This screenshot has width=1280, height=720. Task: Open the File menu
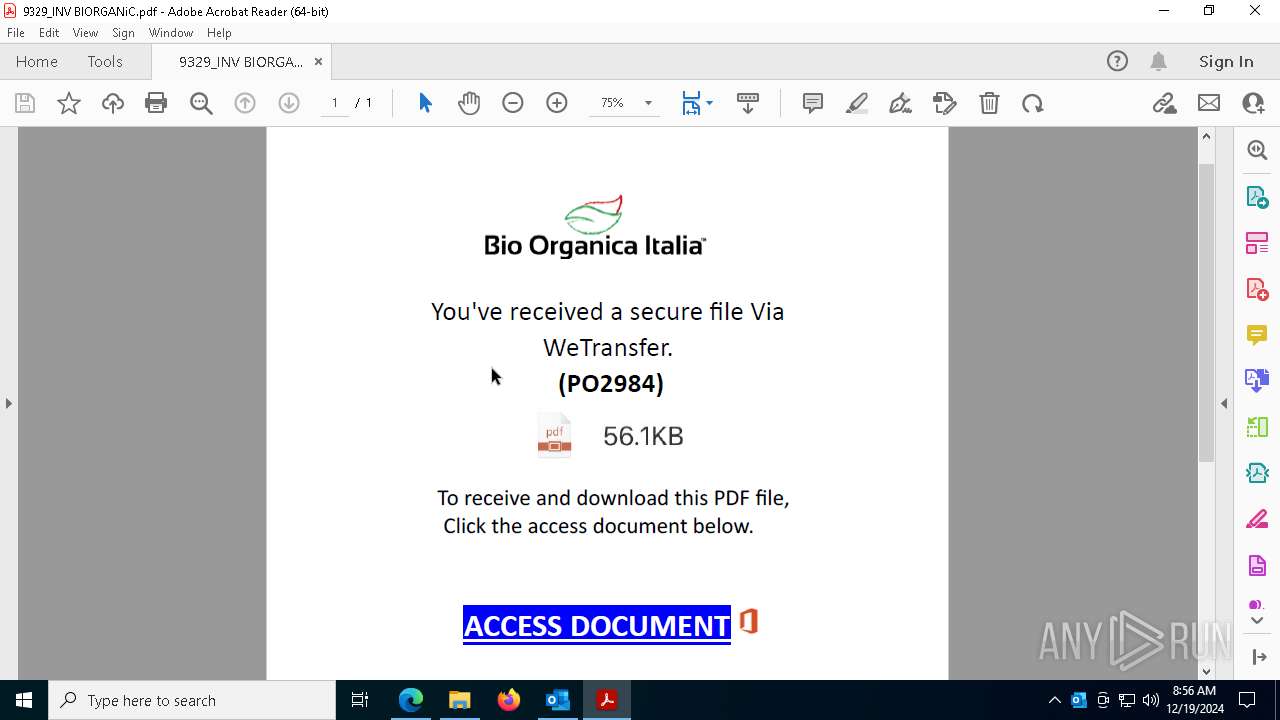coord(16,32)
